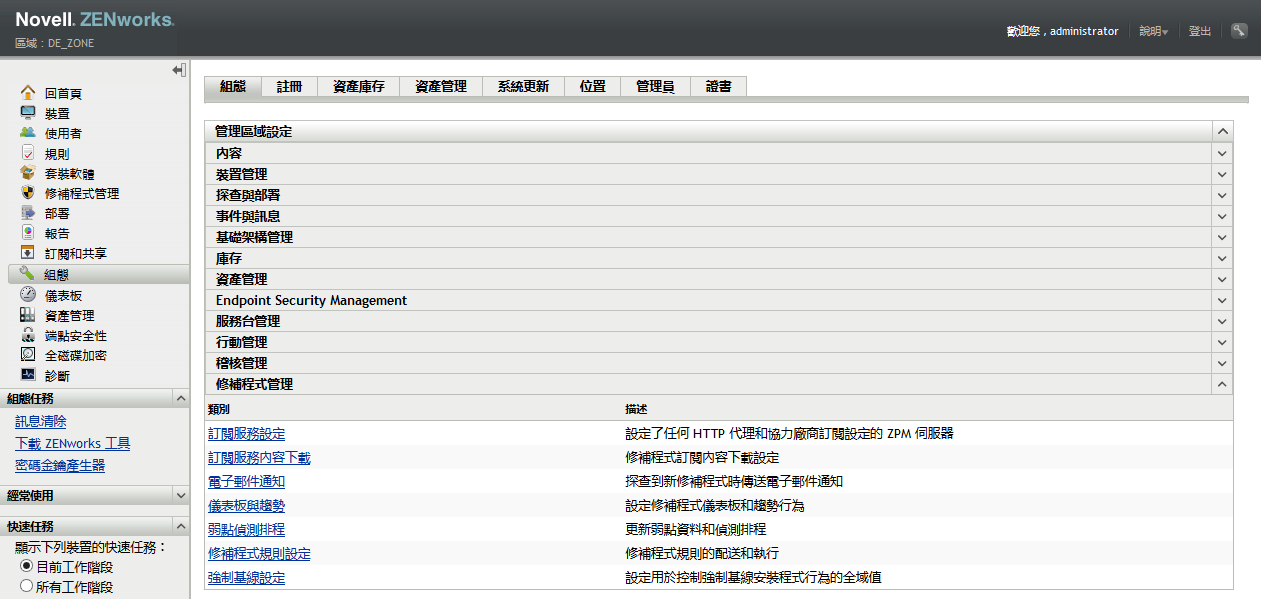Switch to the 資產管理 tab
This screenshot has height=599, width=1261.
click(x=440, y=86)
